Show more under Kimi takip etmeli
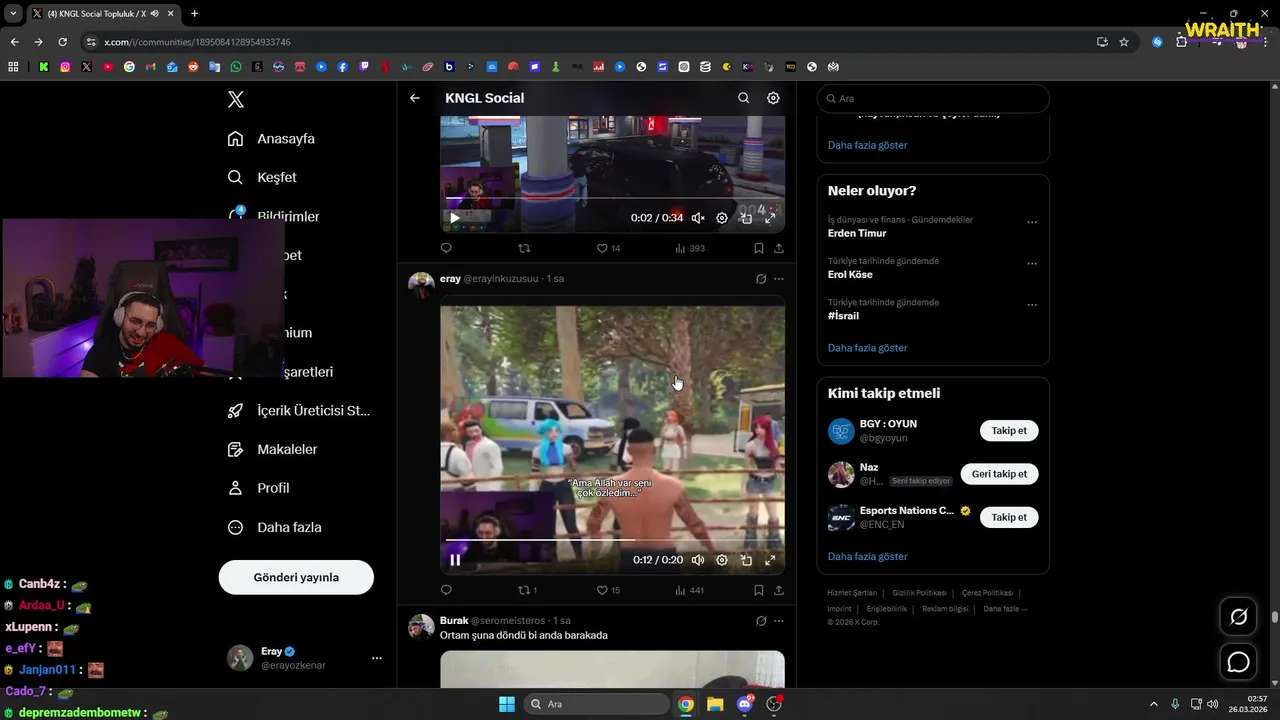The height and width of the screenshot is (720, 1280). tap(867, 556)
